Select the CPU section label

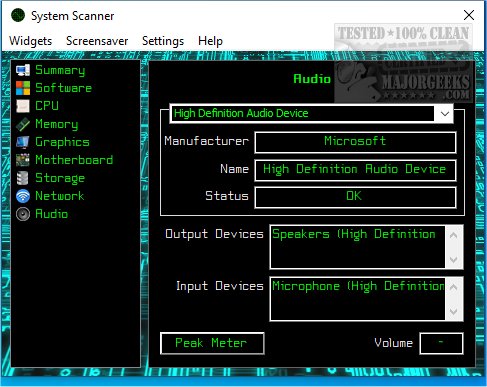[x=47, y=106]
